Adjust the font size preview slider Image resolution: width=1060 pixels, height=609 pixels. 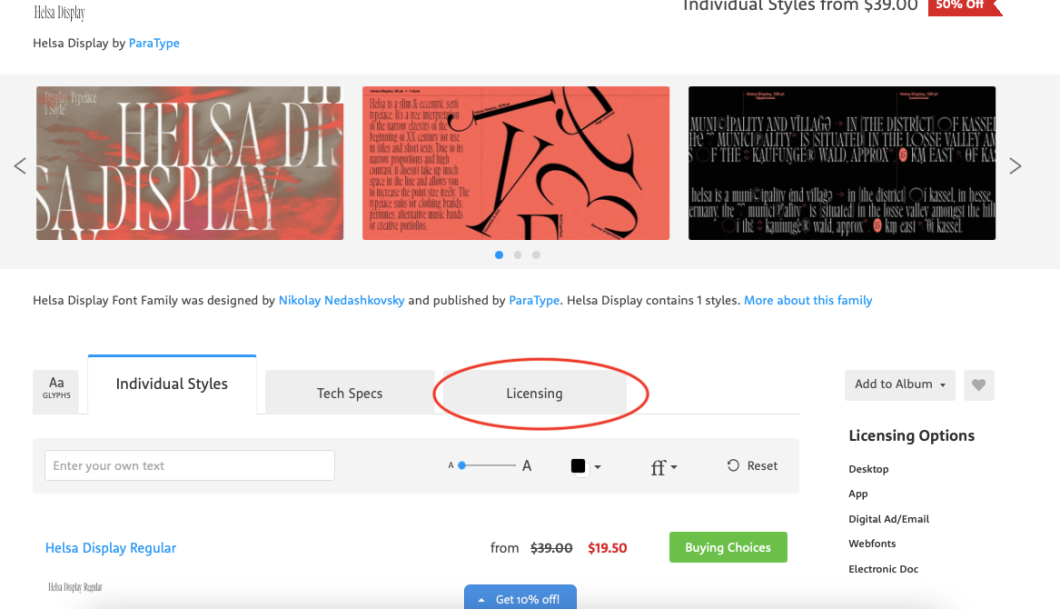coord(487,465)
